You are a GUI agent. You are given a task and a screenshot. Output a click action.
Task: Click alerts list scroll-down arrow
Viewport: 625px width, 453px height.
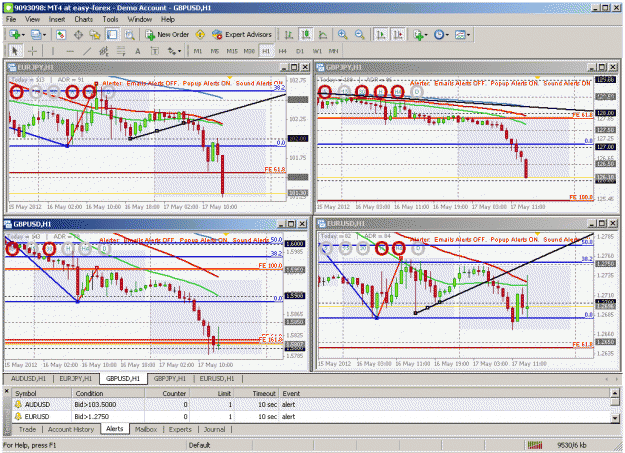point(615,418)
